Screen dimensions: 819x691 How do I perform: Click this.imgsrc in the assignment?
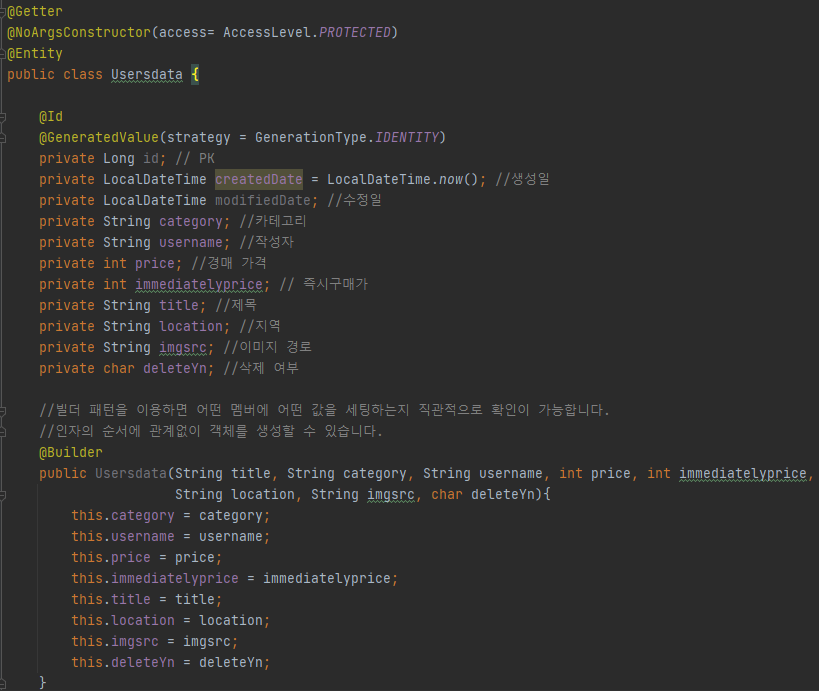tap(115, 641)
